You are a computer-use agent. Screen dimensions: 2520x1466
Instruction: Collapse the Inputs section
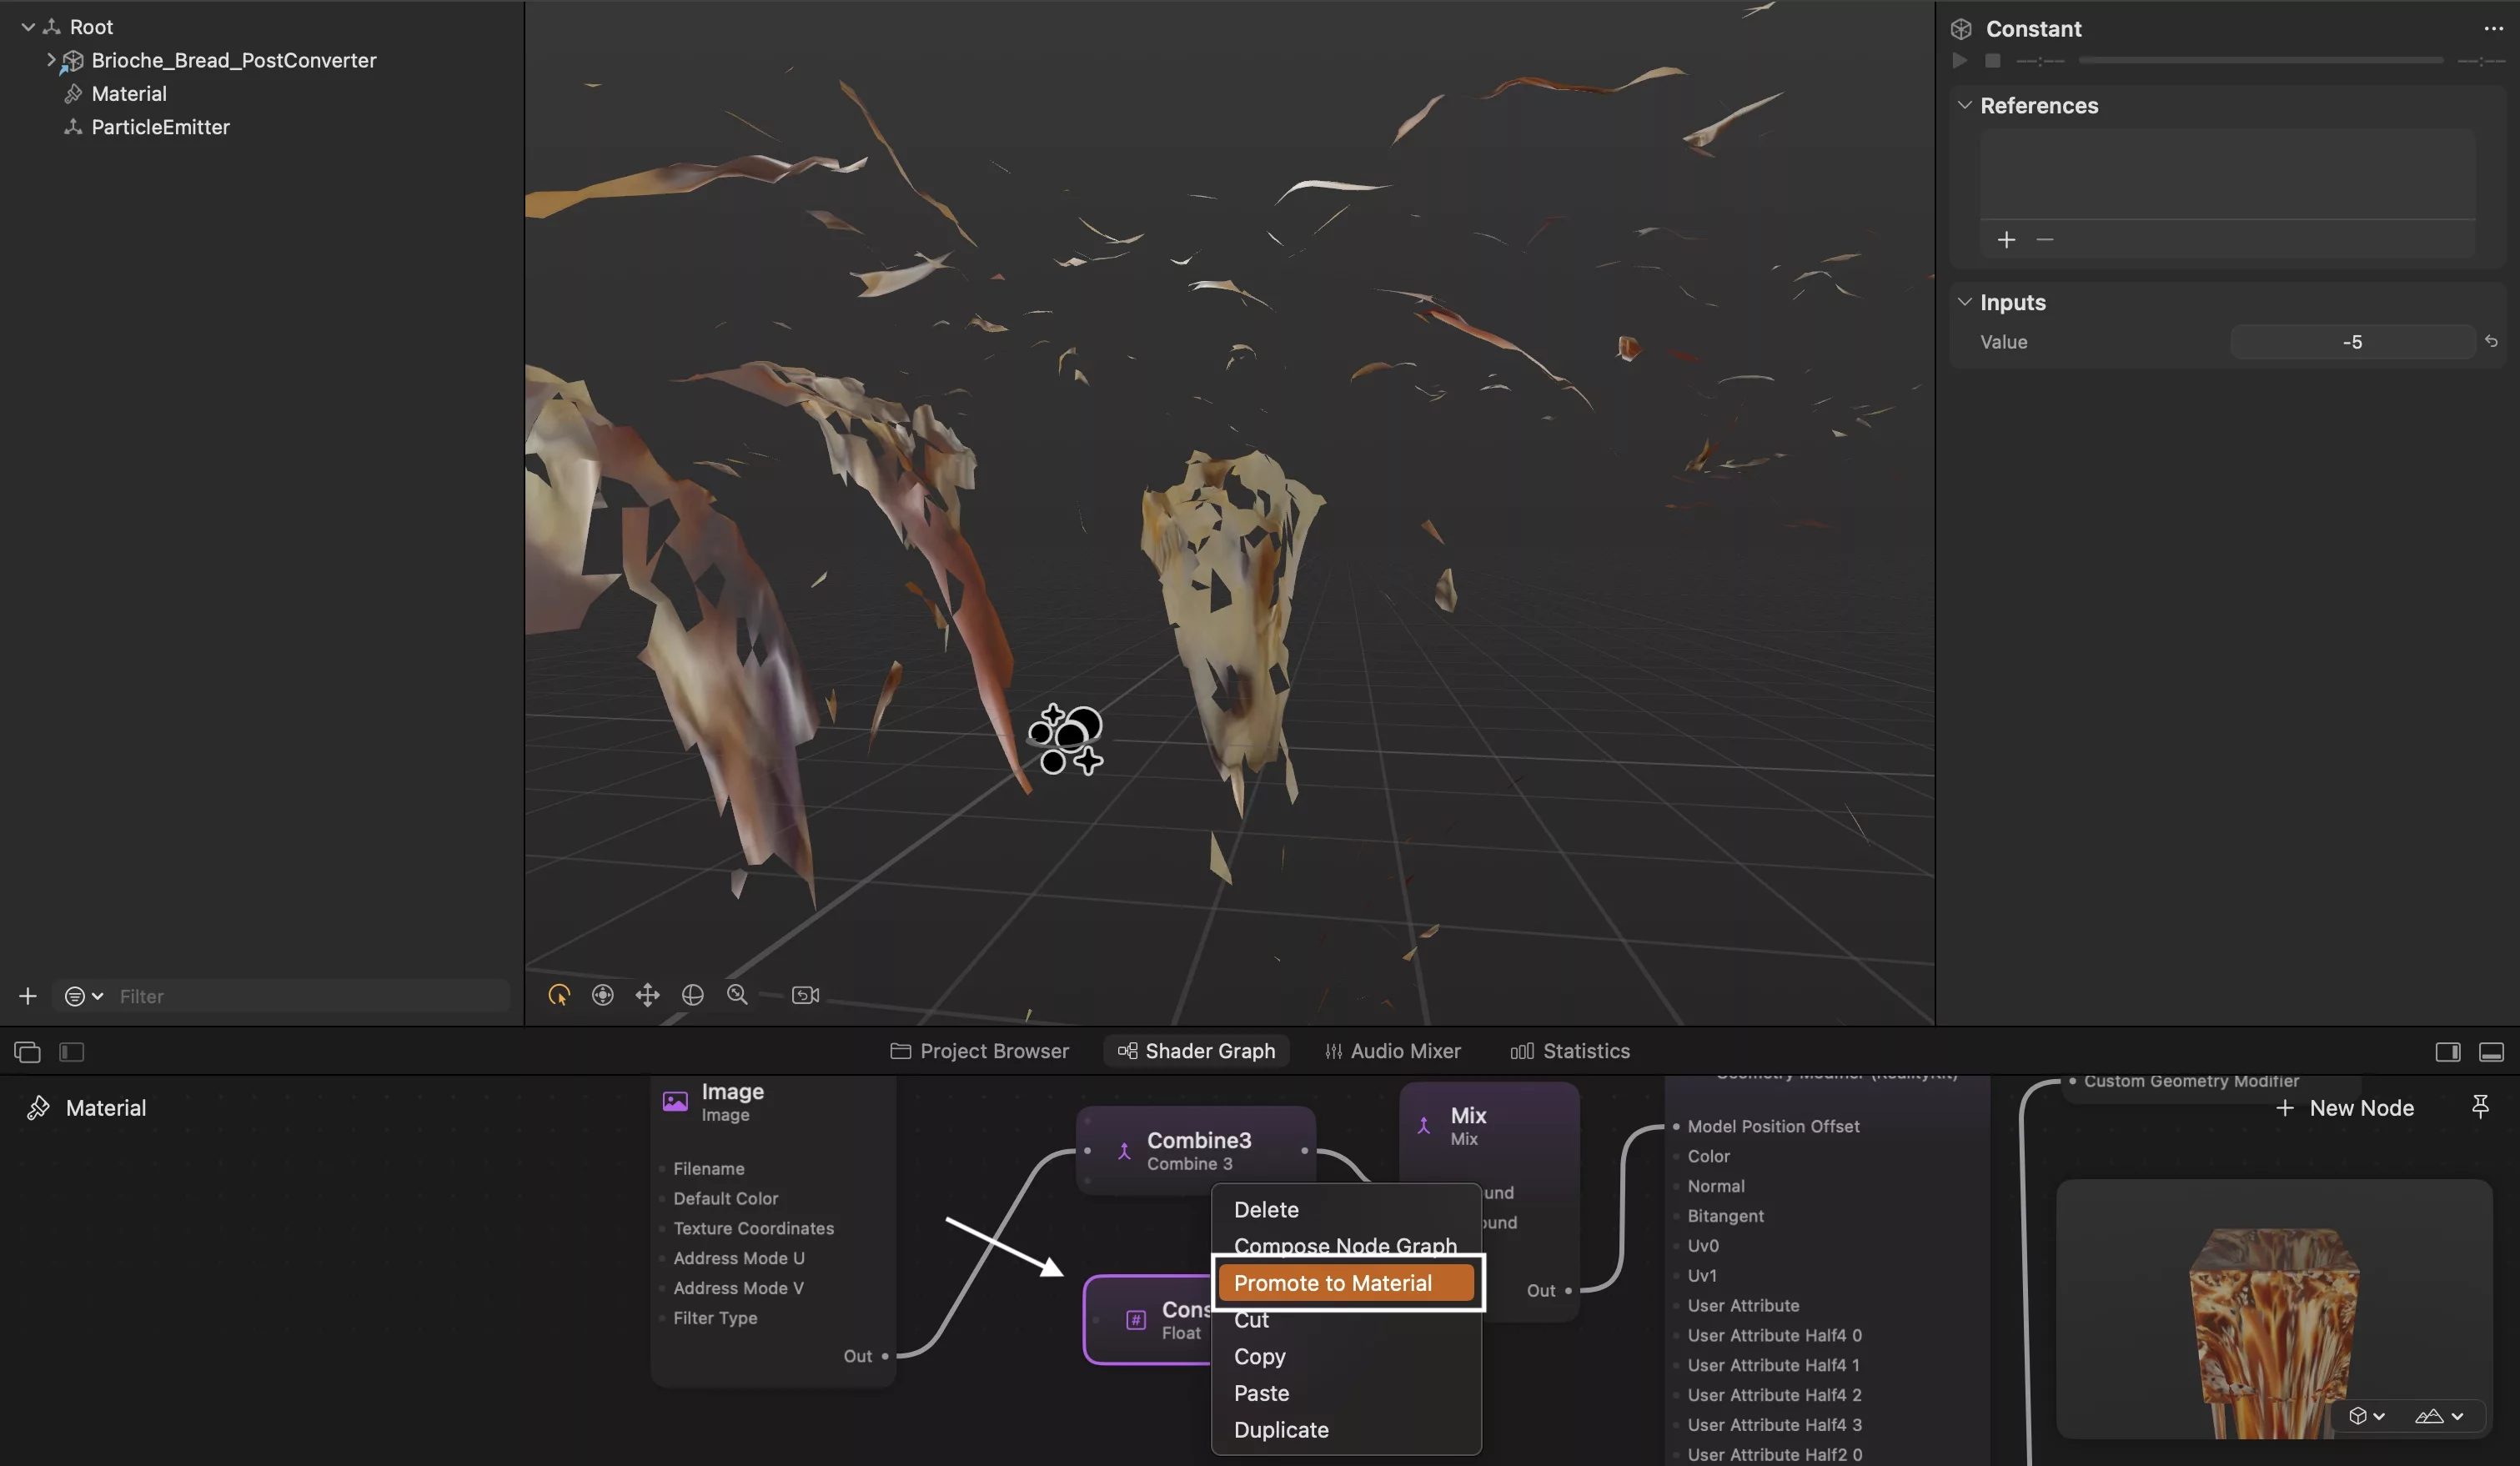tap(1964, 302)
